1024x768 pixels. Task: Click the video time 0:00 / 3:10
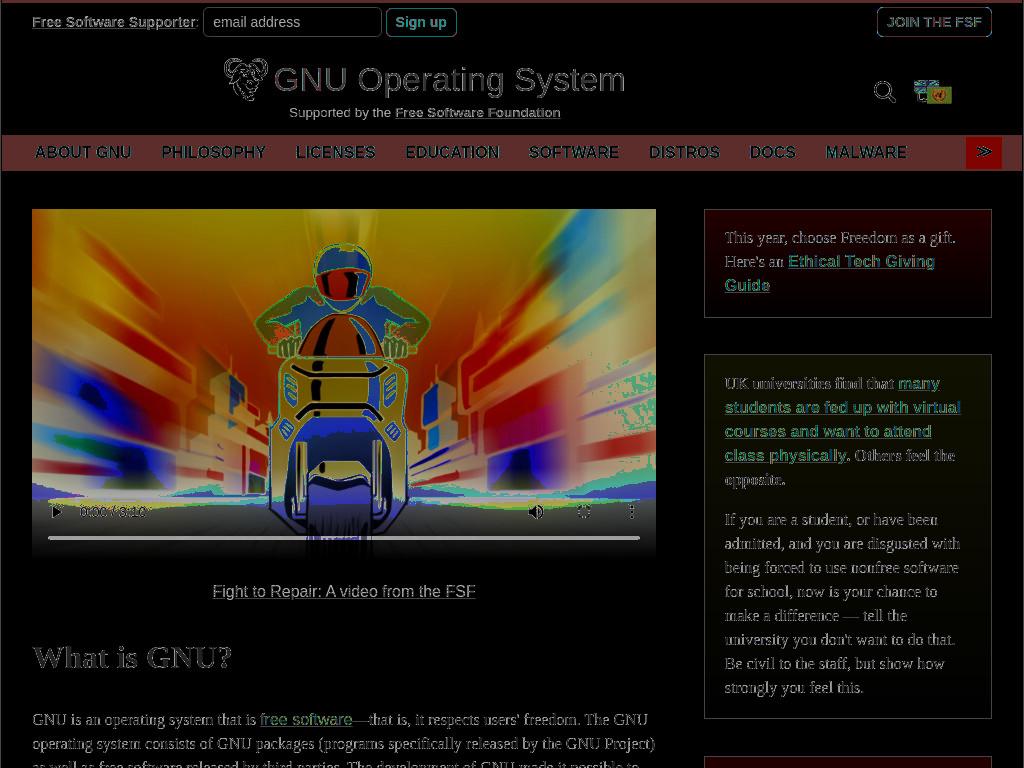tap(112, 512)
